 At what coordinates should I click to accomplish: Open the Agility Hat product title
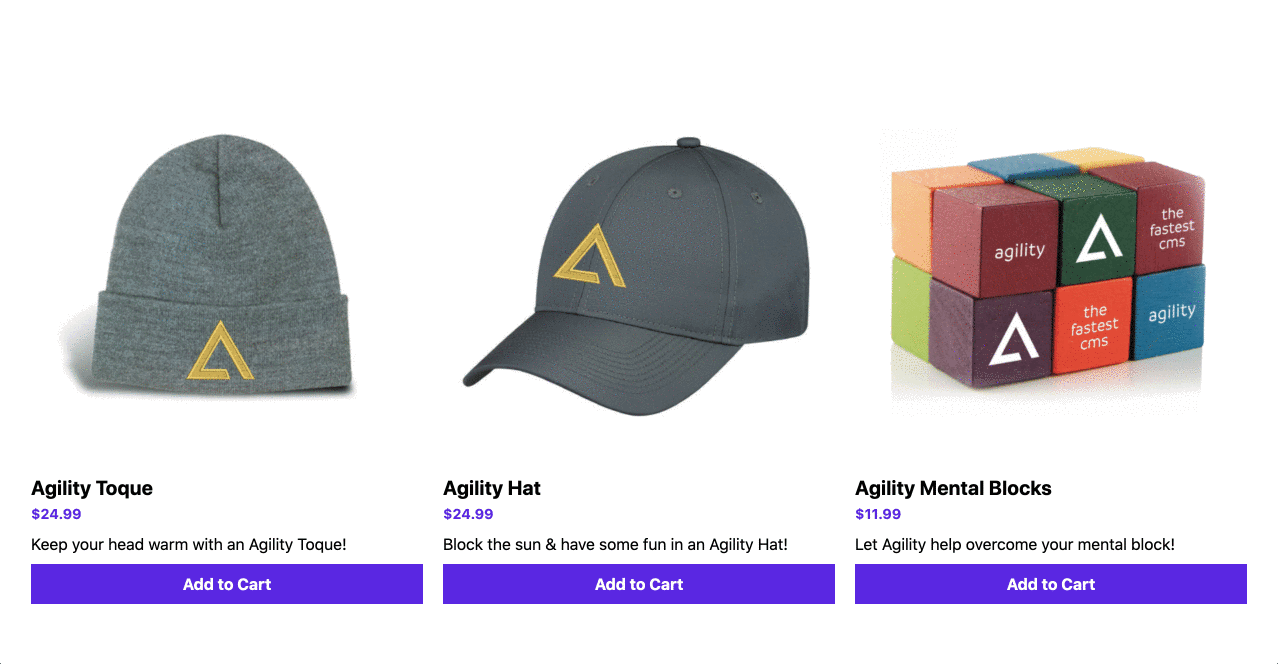tap(492, 488)
